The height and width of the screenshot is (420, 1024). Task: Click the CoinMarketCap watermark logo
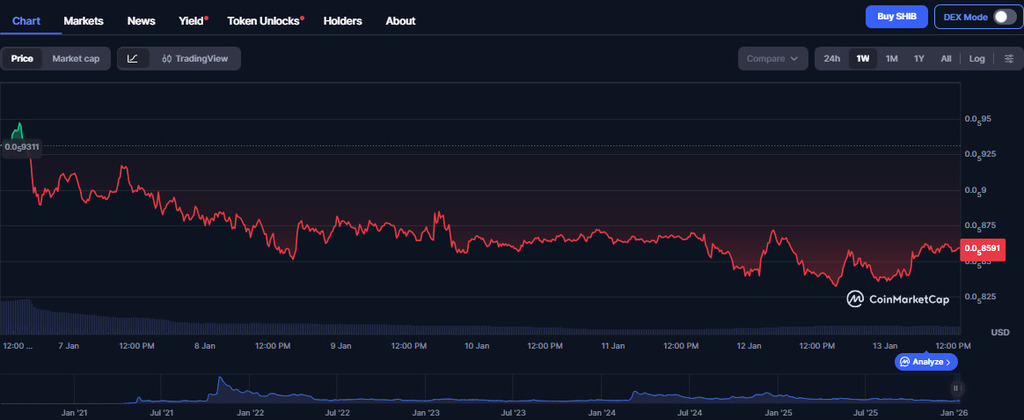[896, 298]
